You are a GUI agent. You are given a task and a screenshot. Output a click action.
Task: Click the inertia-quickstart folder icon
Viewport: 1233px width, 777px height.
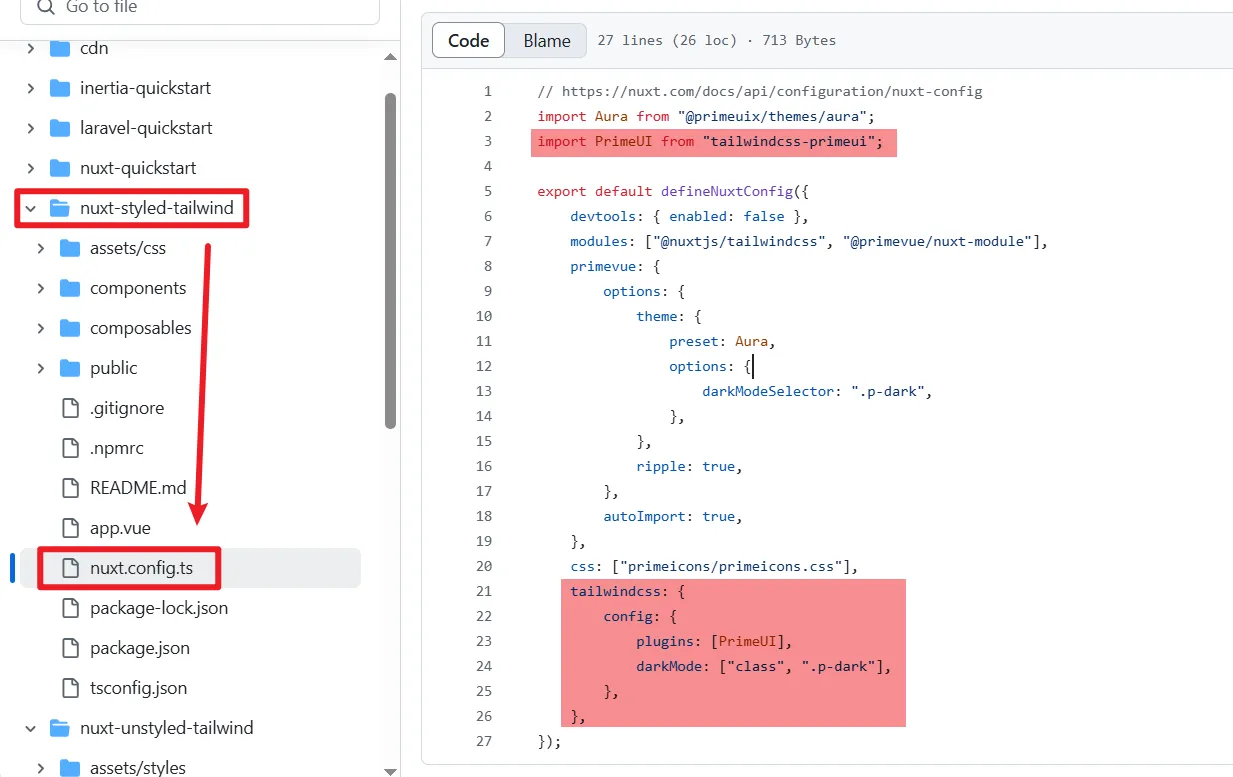[60, 88]
